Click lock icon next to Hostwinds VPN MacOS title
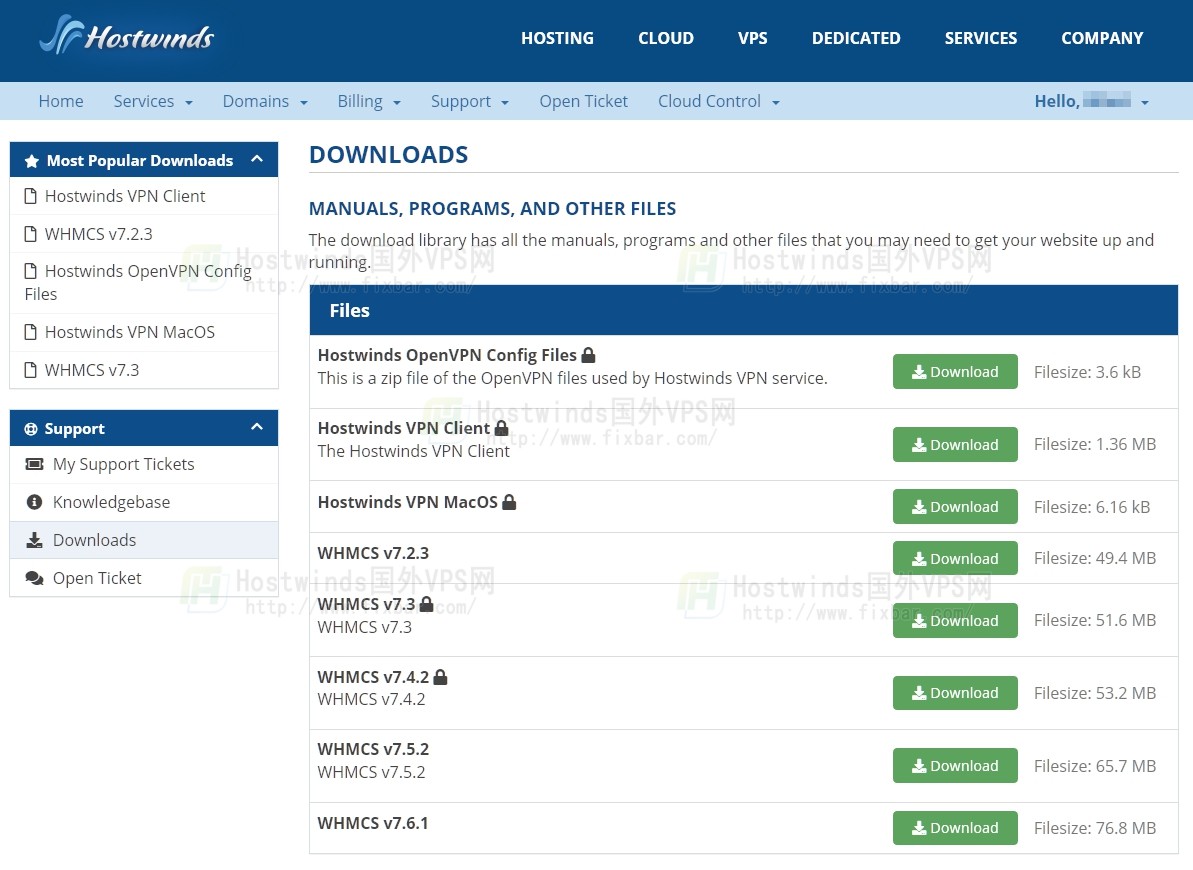This screenshot has height=870, width=1193. click(509, 502)
